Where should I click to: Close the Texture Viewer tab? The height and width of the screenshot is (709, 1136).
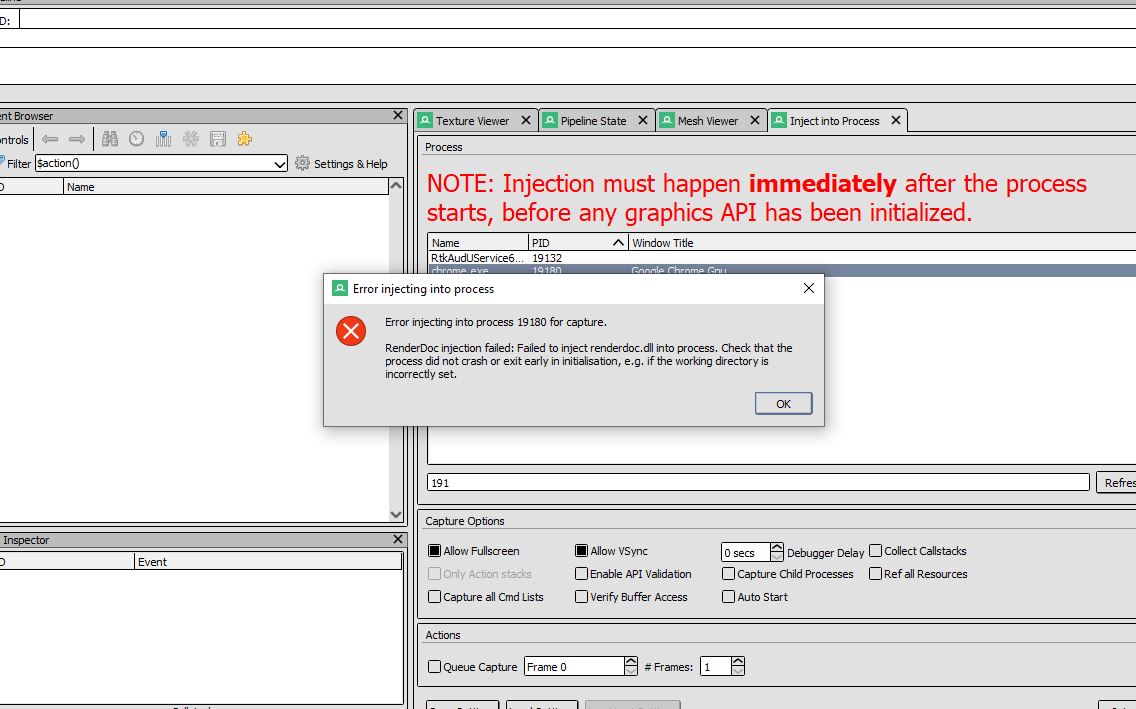pos(526,120)
